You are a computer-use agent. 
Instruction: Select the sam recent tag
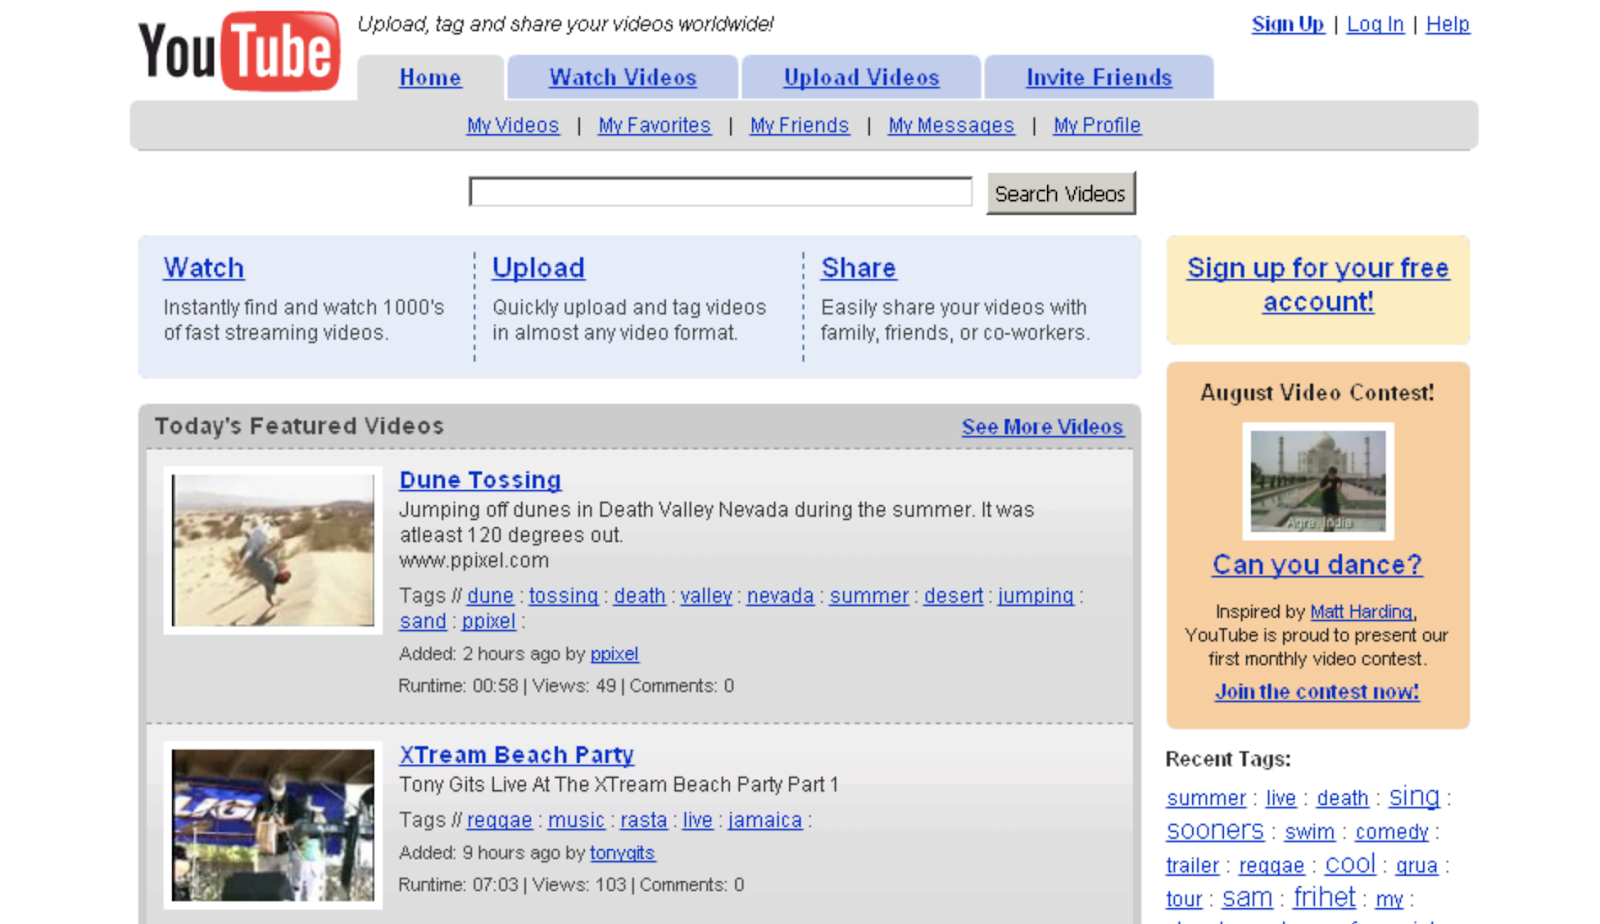[x=1247, y=898]
